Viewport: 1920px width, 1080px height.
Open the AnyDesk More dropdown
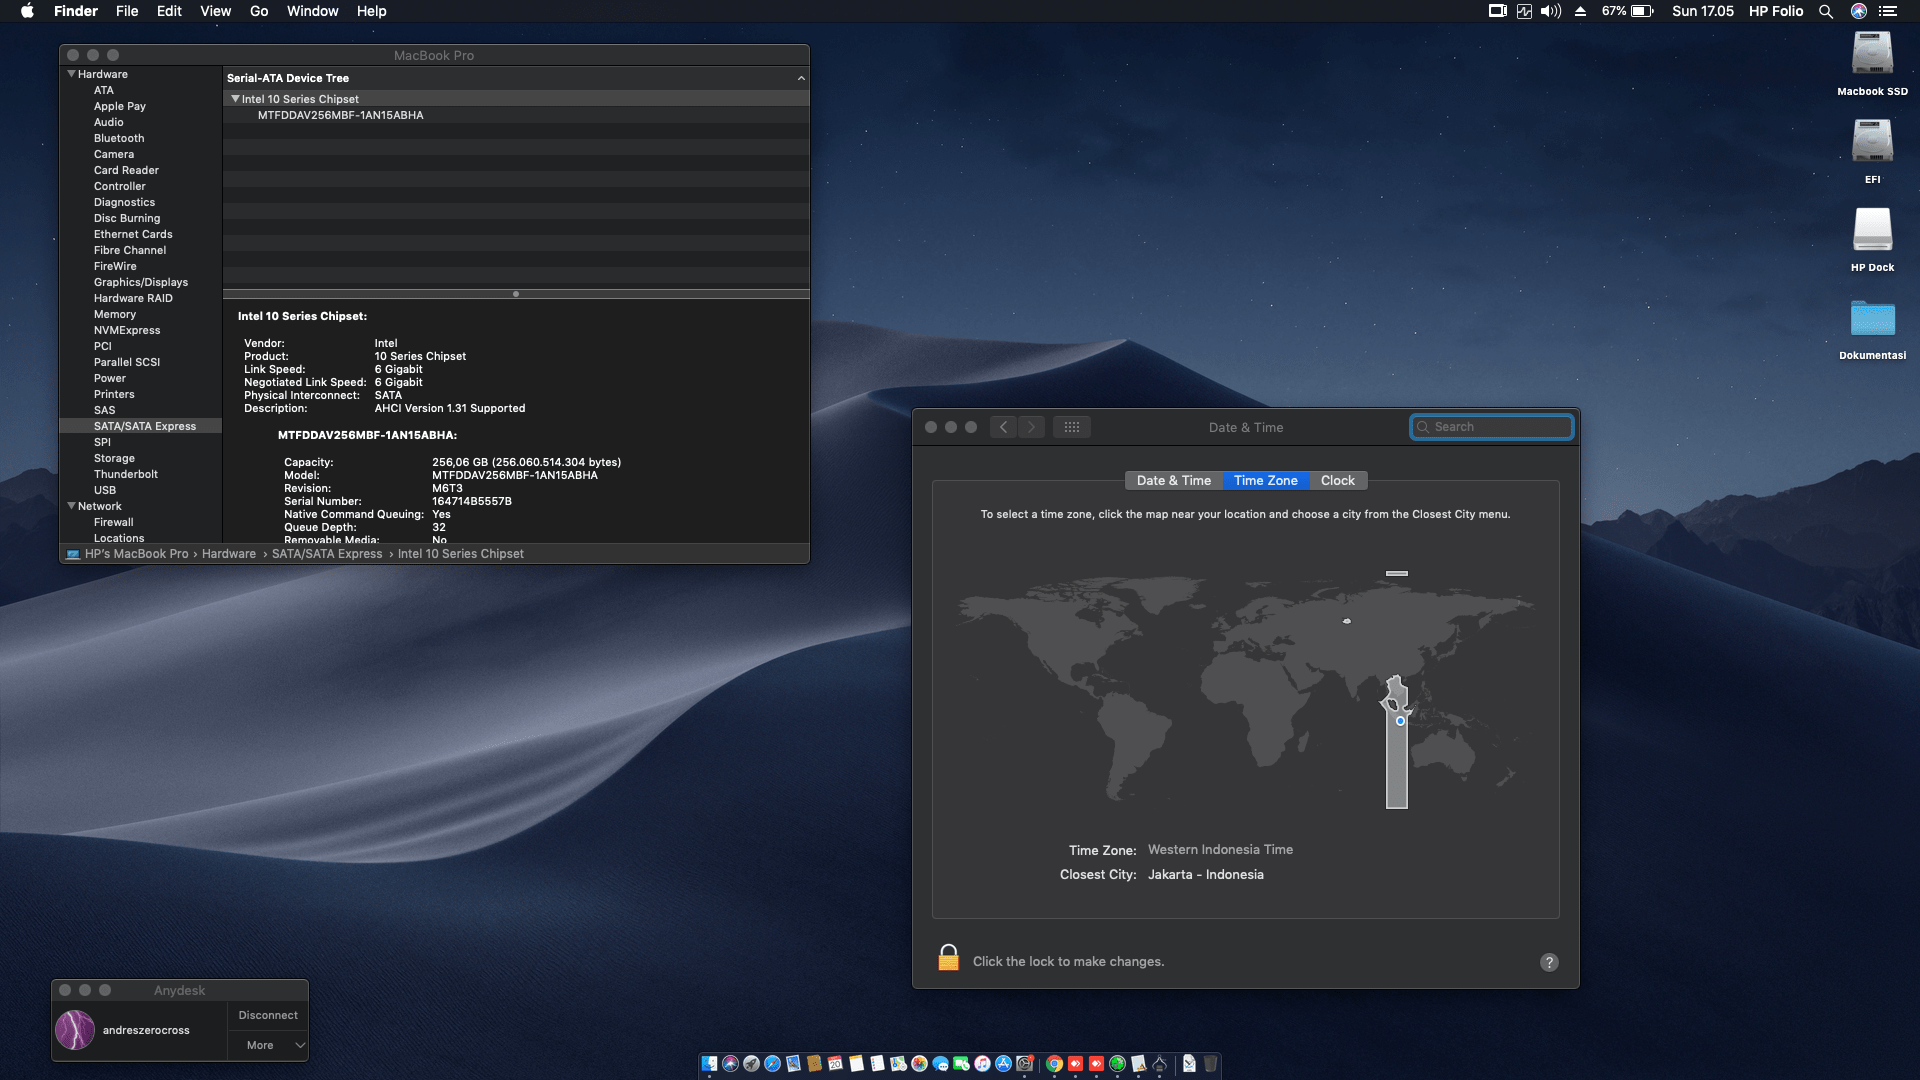click(268, 1045)
